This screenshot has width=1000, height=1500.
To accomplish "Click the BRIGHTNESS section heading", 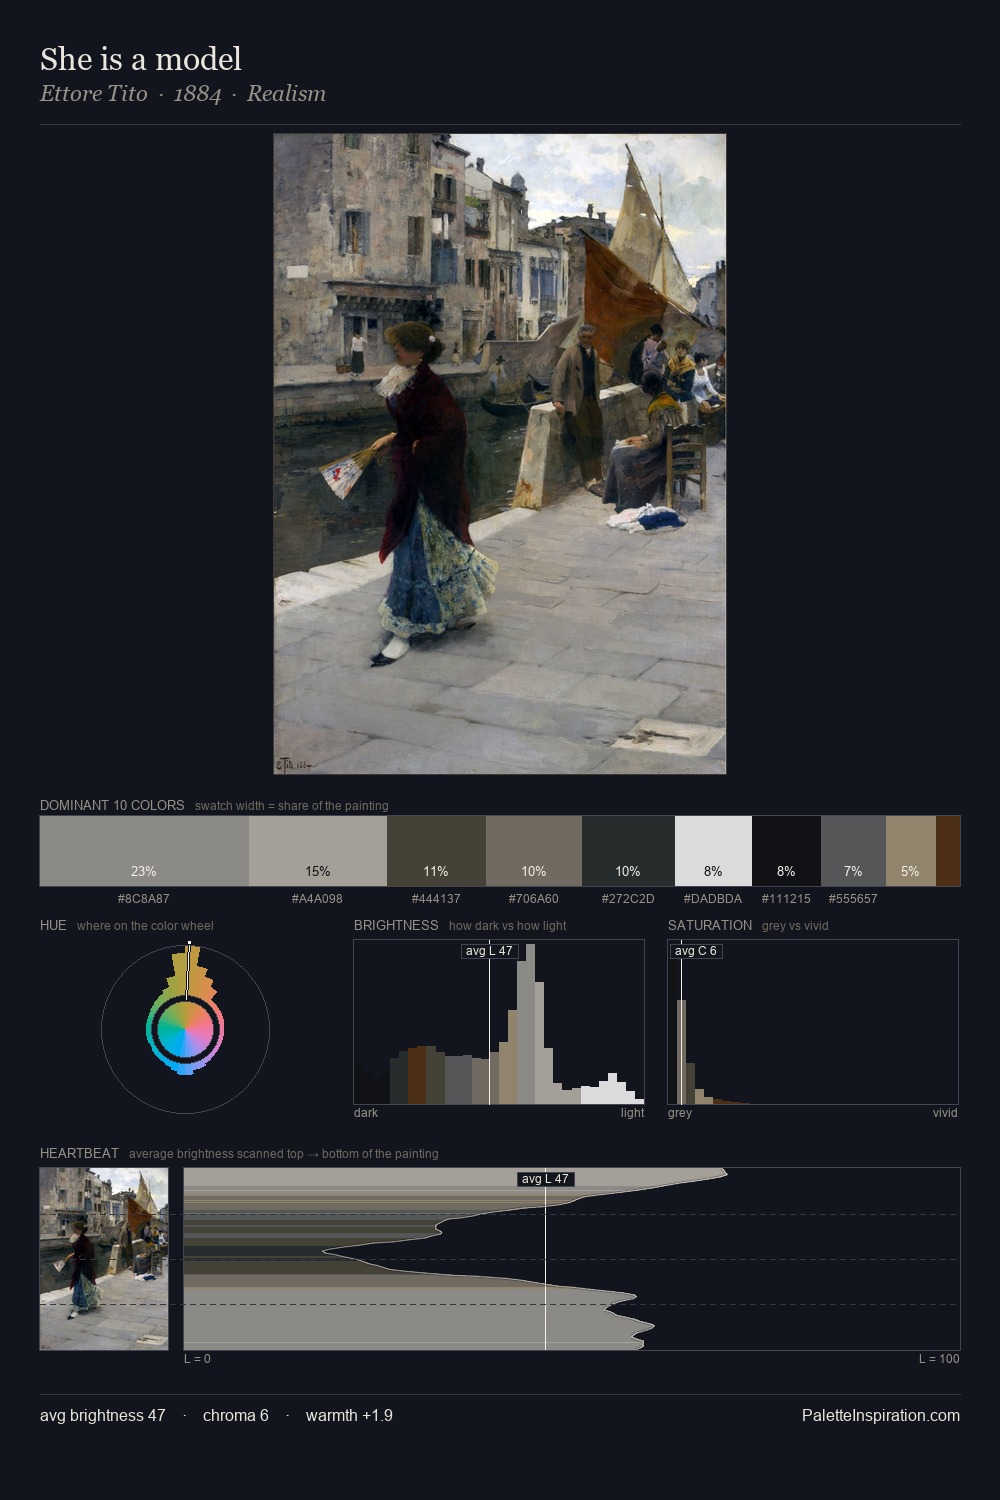I will pos(396,925).
